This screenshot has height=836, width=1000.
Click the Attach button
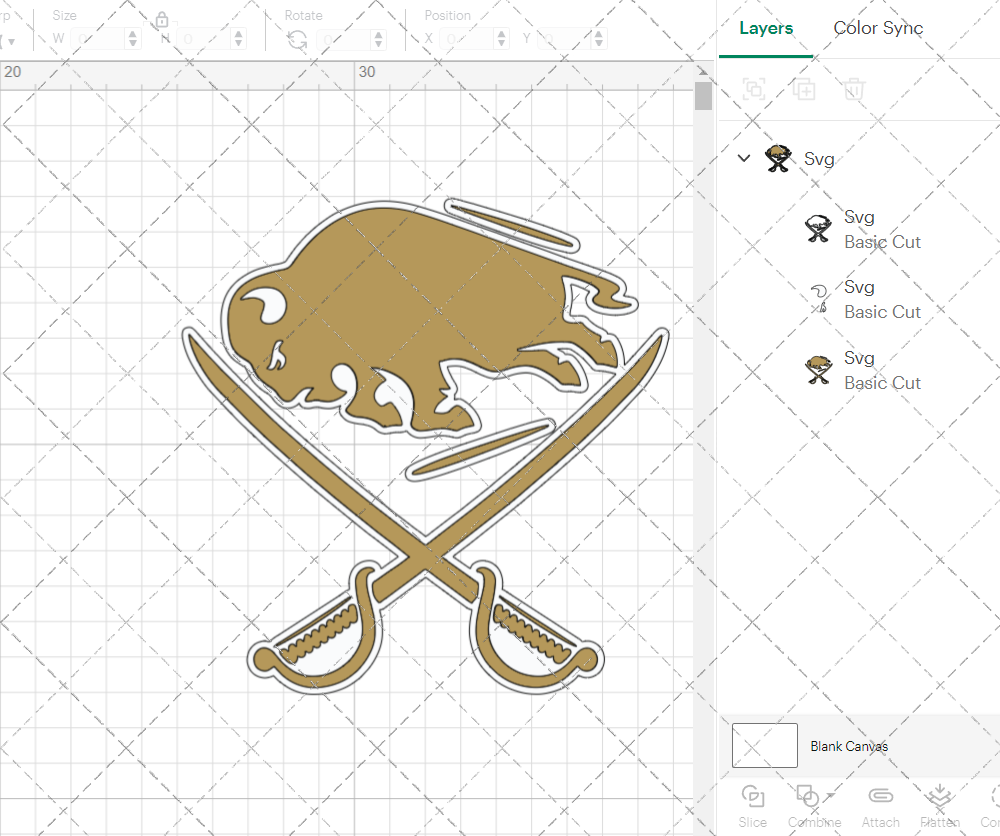pyautogui.click(x=881, y=807)
